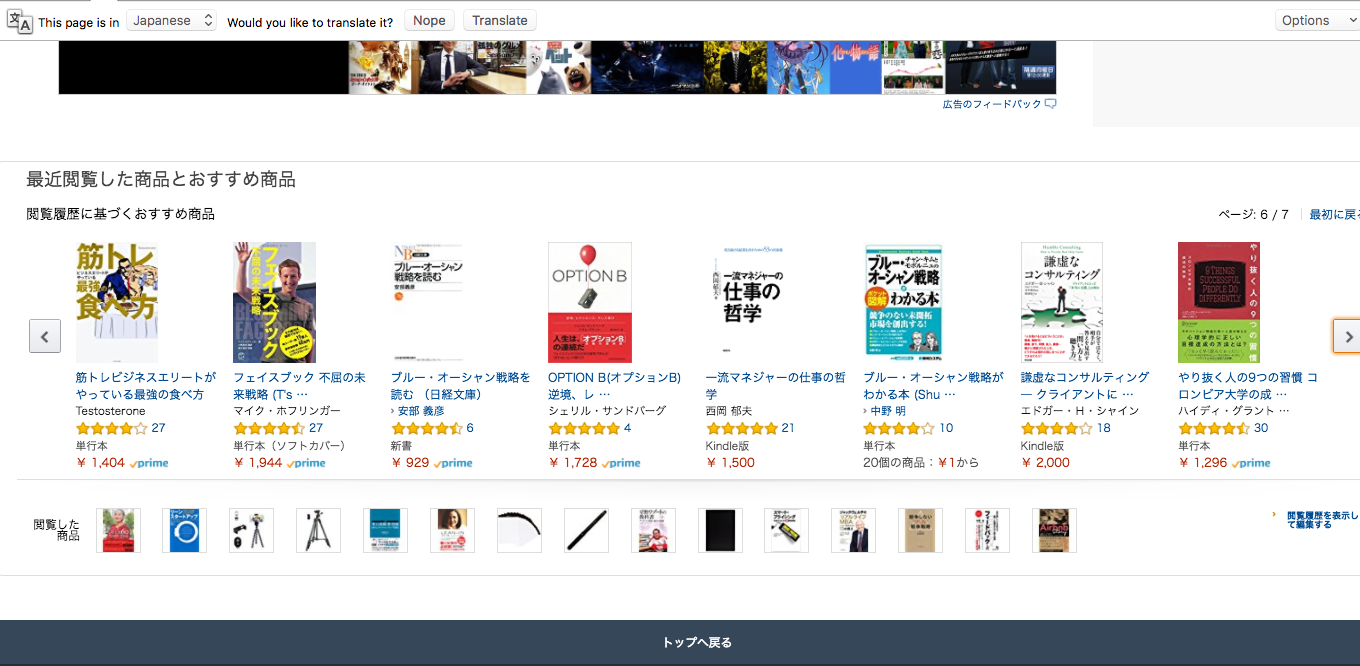Open viewed item white paper sheets thumbnail
1360x666 pixels.
coord(519,530)
